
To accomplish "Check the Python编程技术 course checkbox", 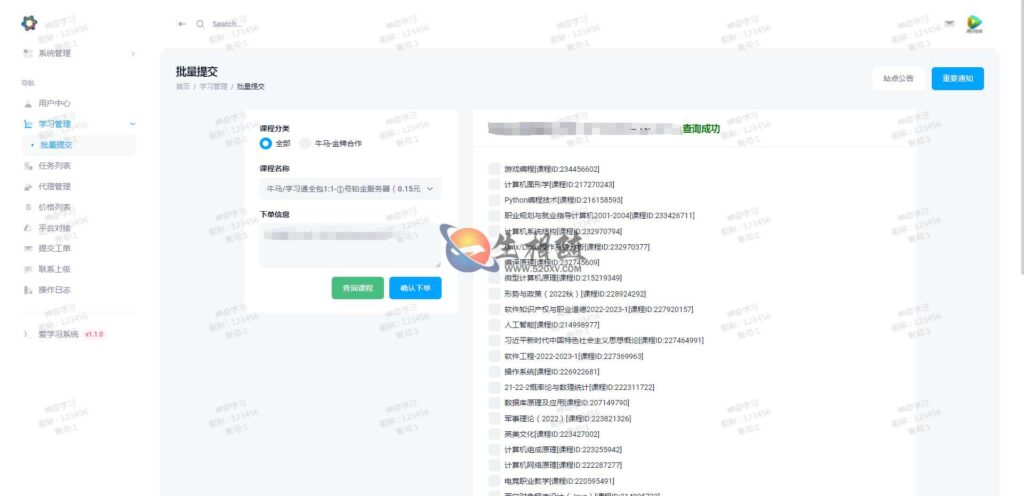I will tap(494, 200).
